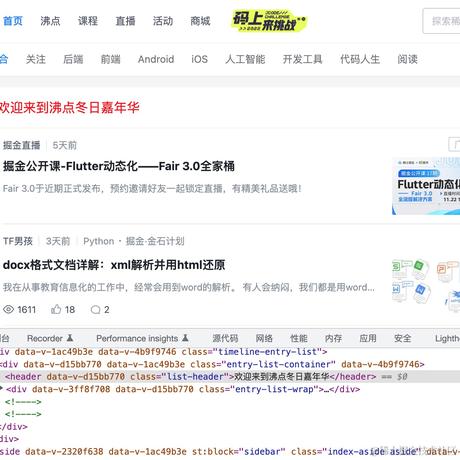This screenshot has width=460, height=460.
Task: Open the 掘金·金石计划 tag
Action: pos(155,241)
